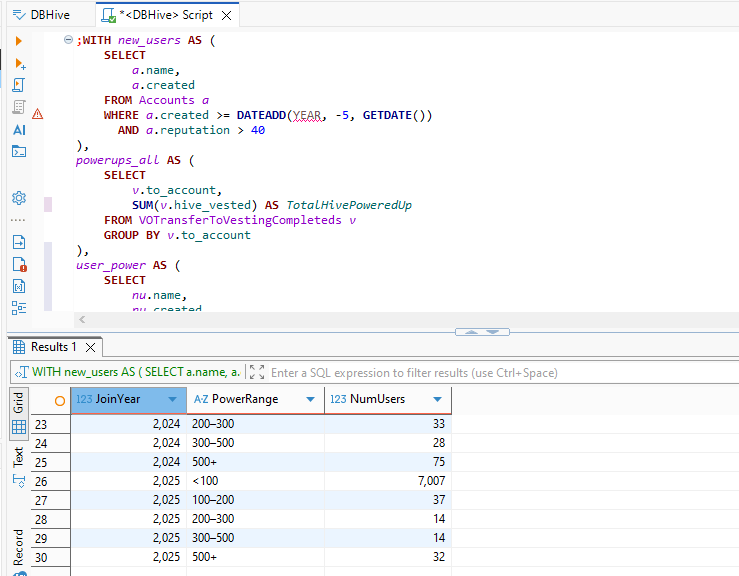The image size is (739, 576).
Task: Click the document with red error badge icon
Action: 19,264
